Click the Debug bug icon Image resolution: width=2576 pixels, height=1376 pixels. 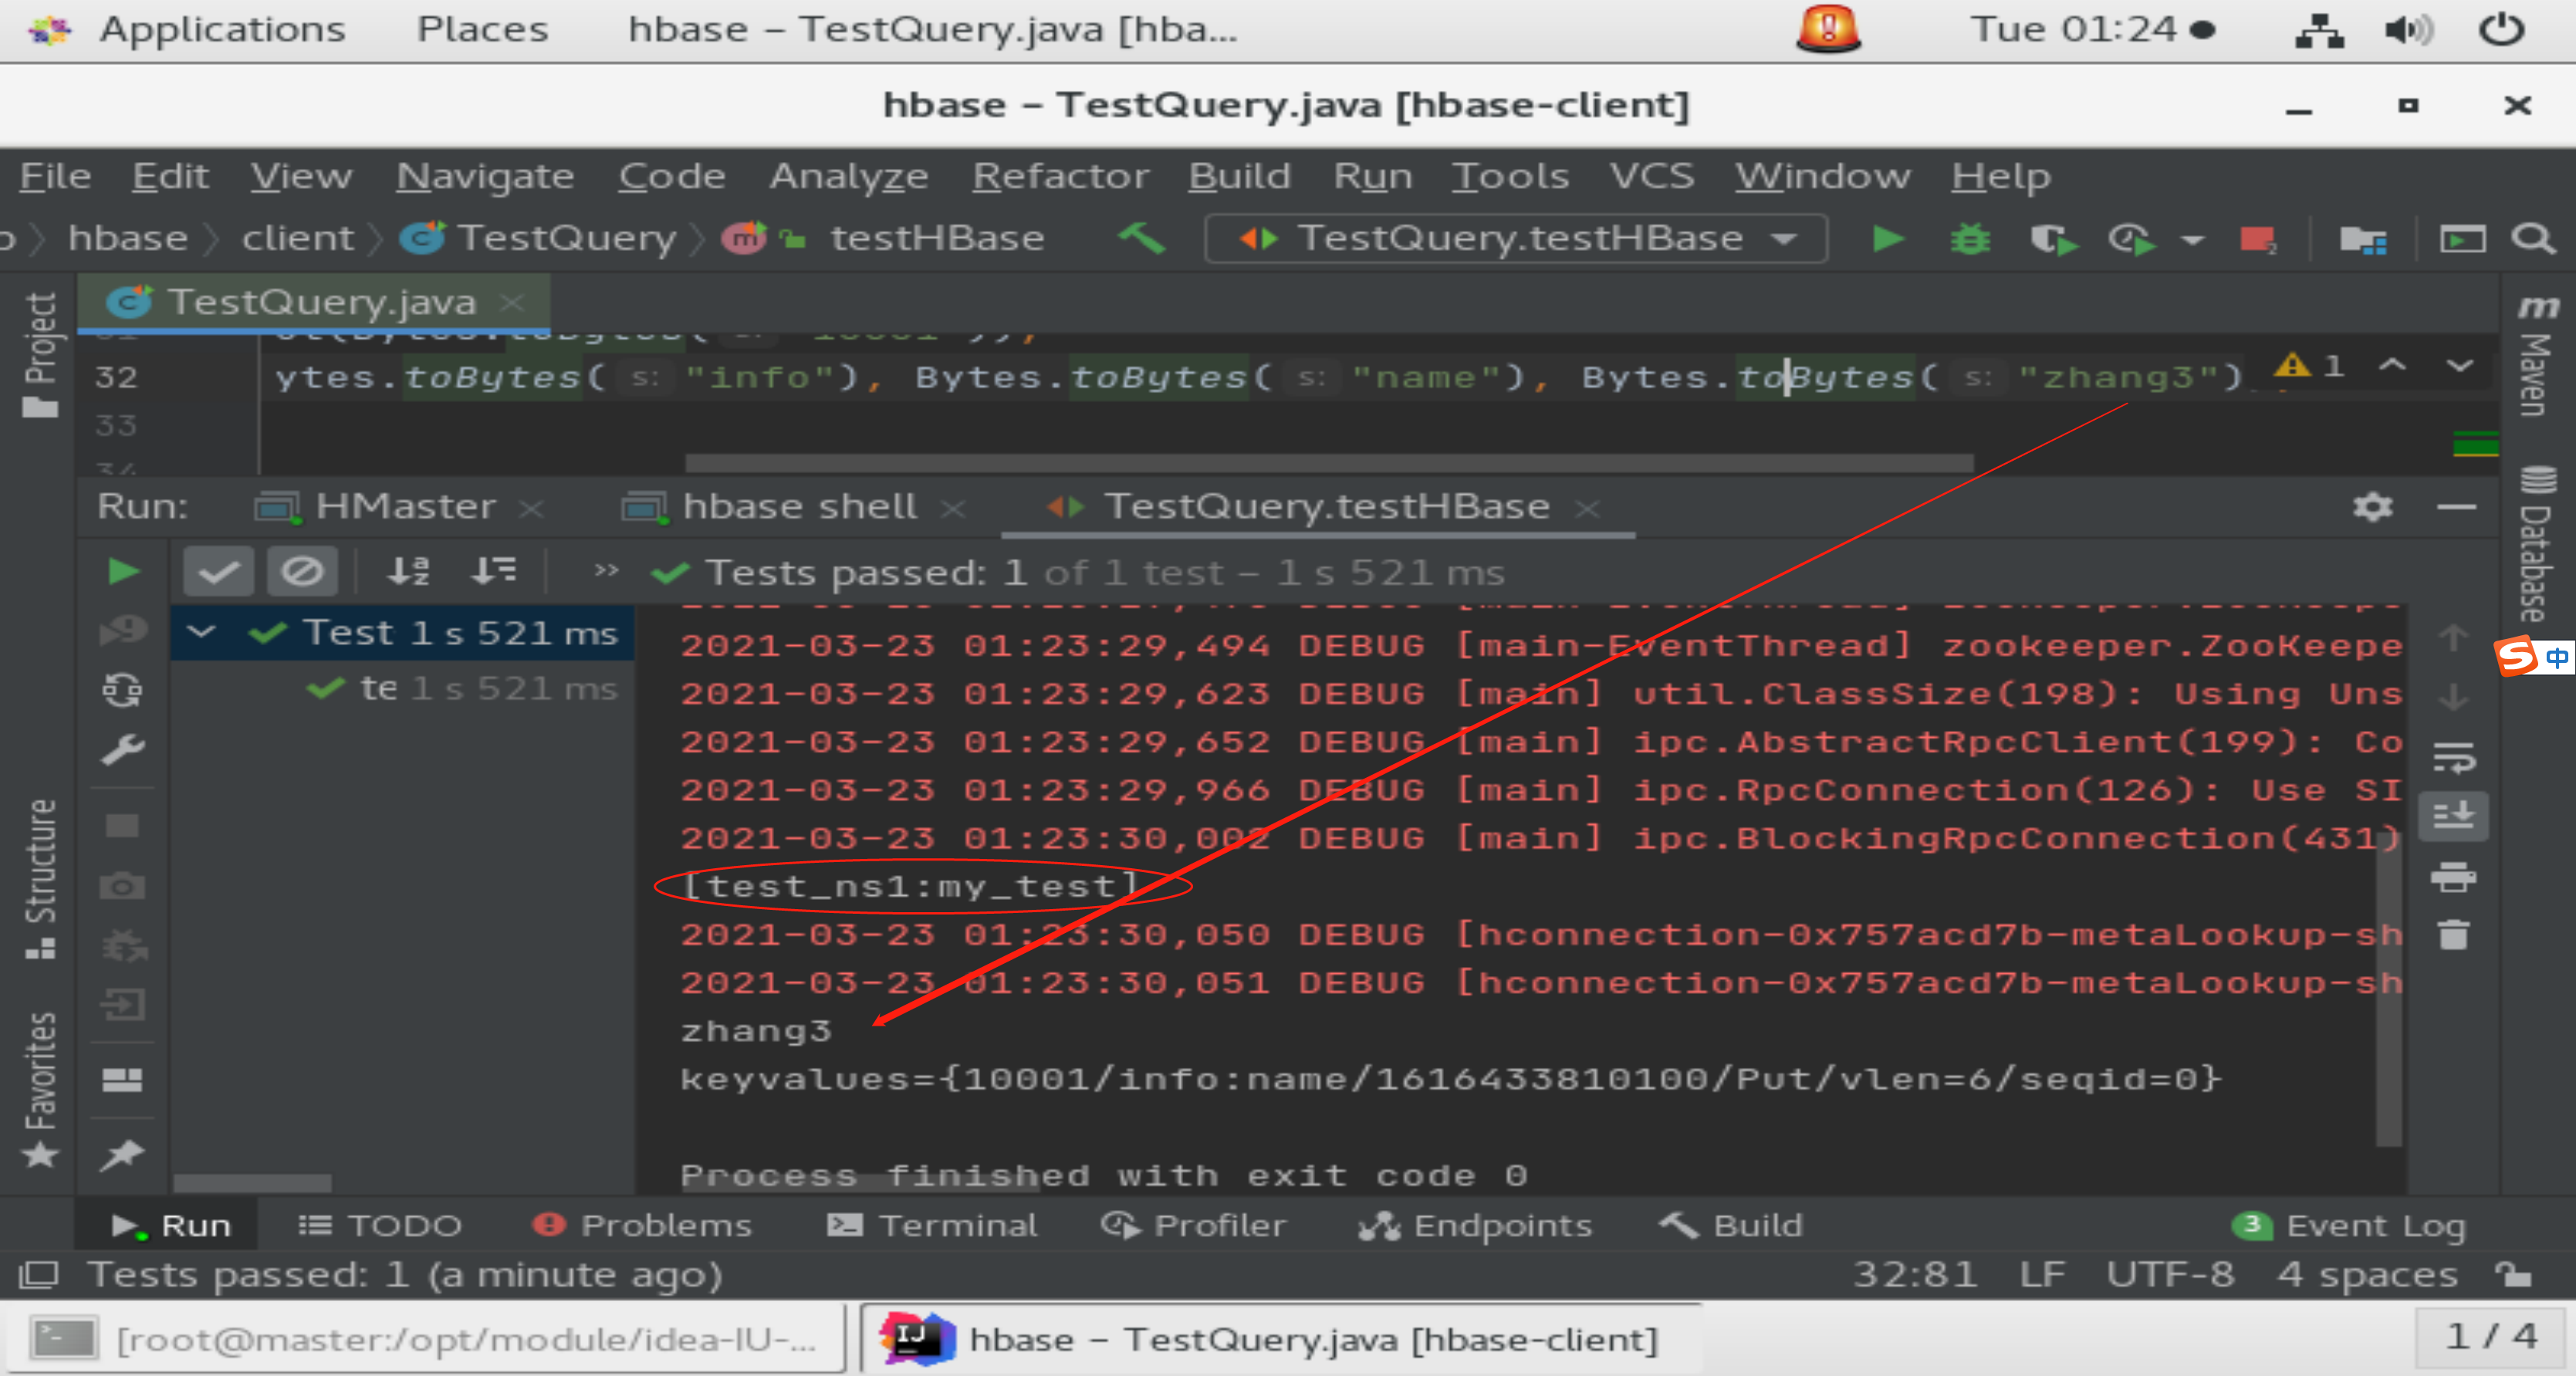pyautogui.click(x=1969, y=239)
